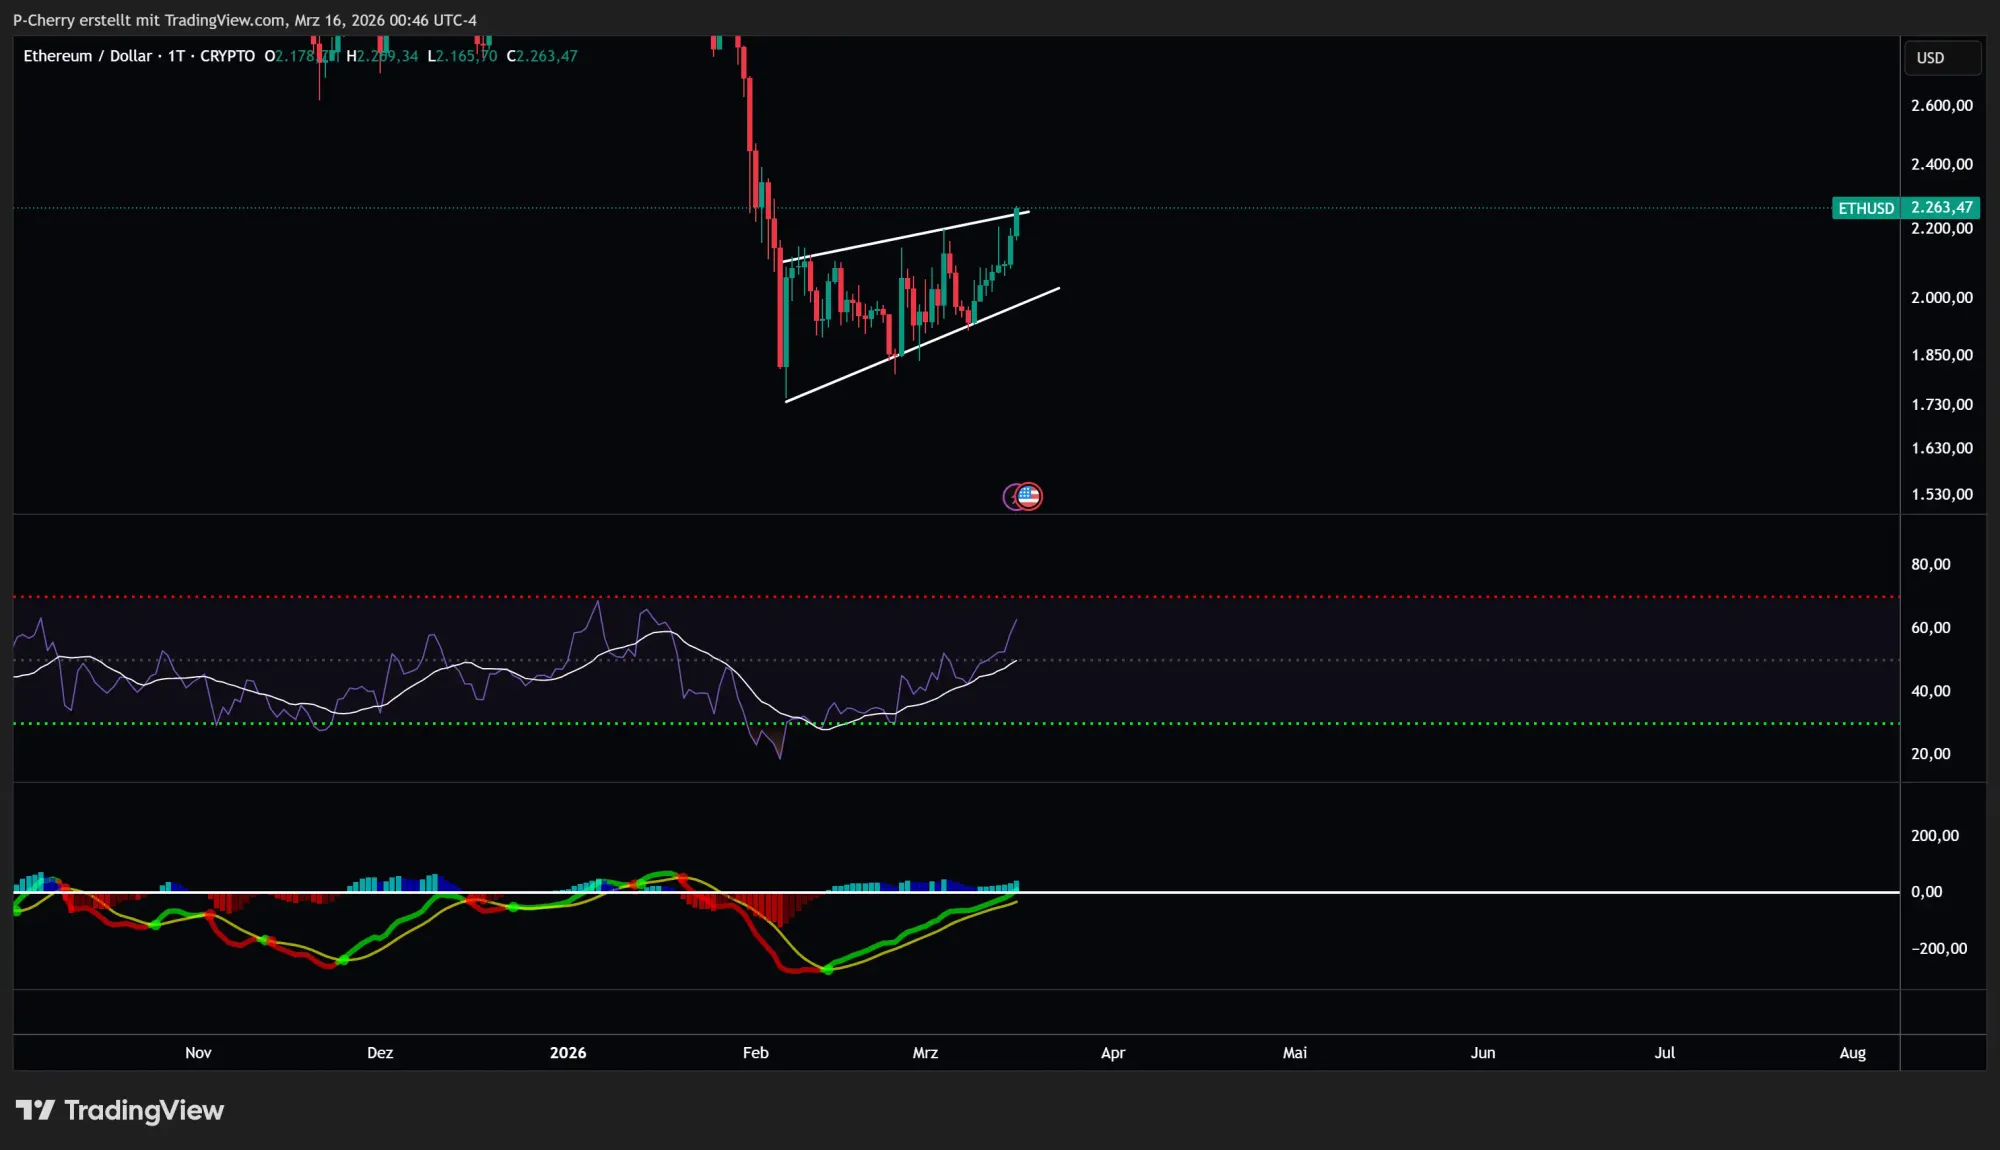Image resolution: width=2000 pixels, height=1150 pixels.
Task: Click the TradingView logo at bottom left
Action: pyautogui.click(x=120, y=1110)
